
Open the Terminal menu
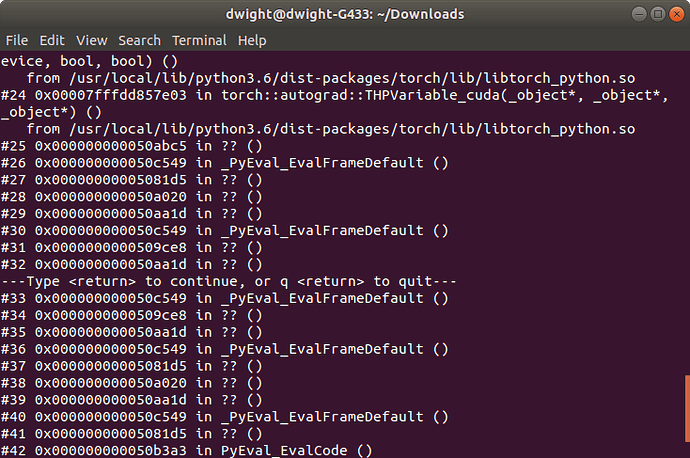[199, 40]
